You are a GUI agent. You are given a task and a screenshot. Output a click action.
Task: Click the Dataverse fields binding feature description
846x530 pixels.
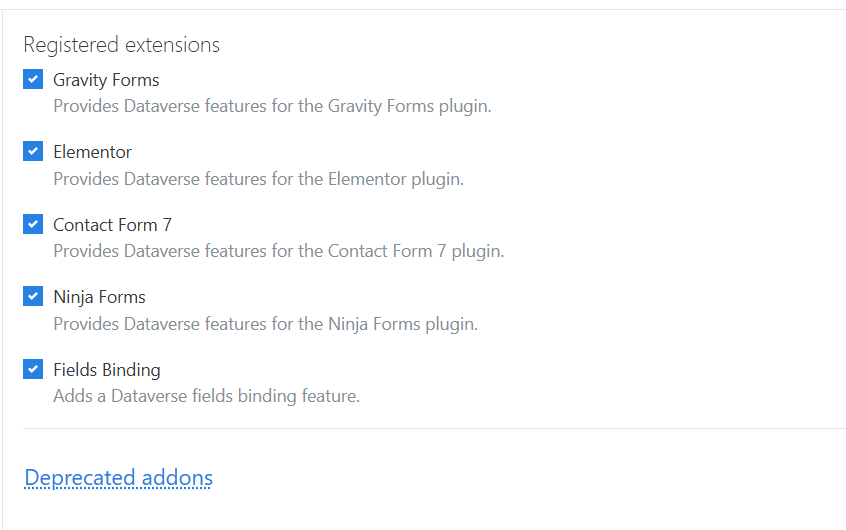click(206, 396)
